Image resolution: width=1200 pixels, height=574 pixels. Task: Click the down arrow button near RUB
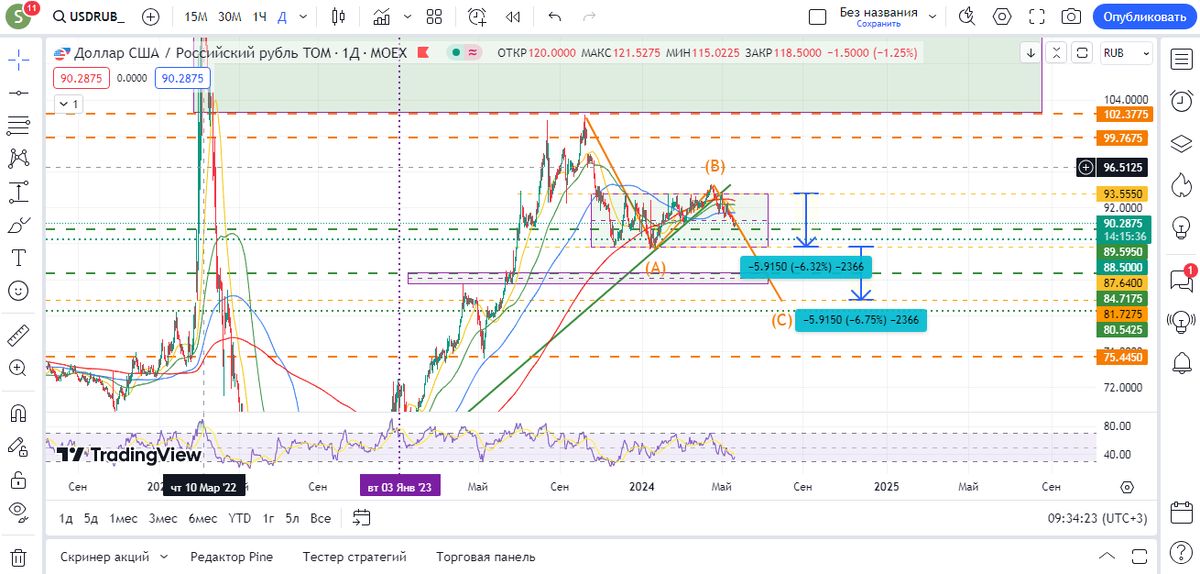(x=1032, y=54)
